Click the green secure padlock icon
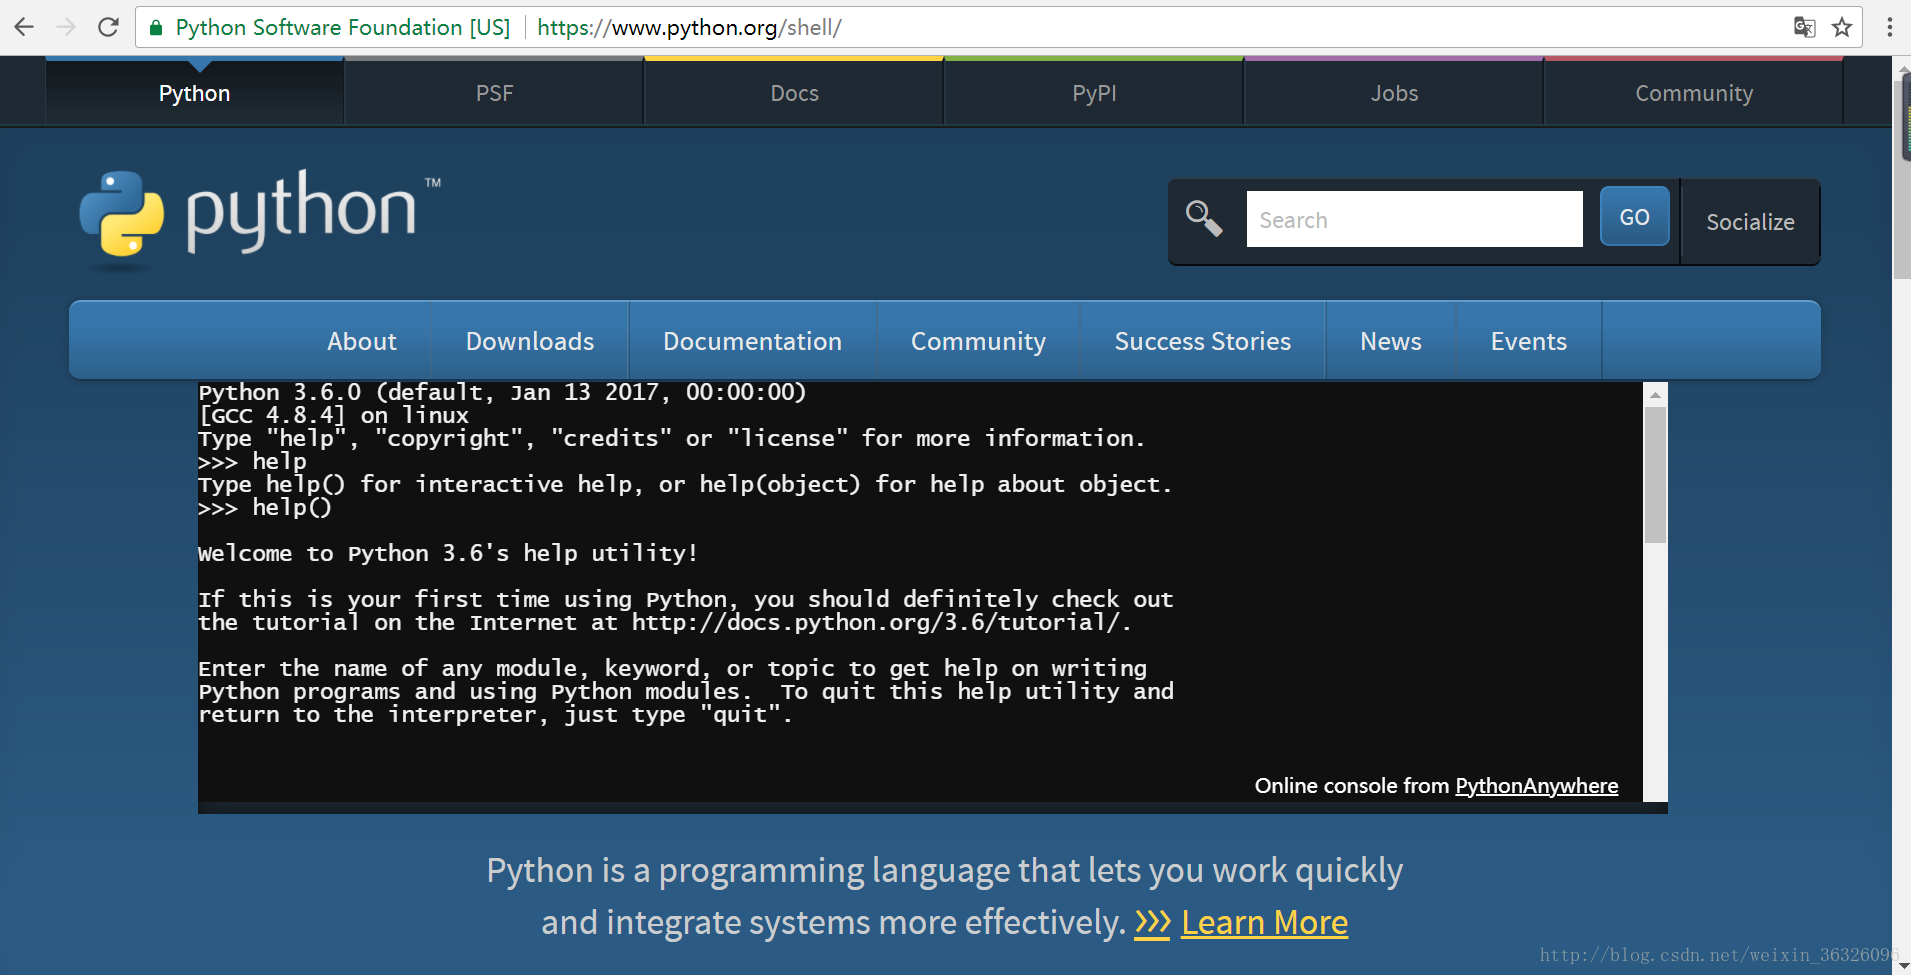The image size is (1911, 975). tap(156, 28)
